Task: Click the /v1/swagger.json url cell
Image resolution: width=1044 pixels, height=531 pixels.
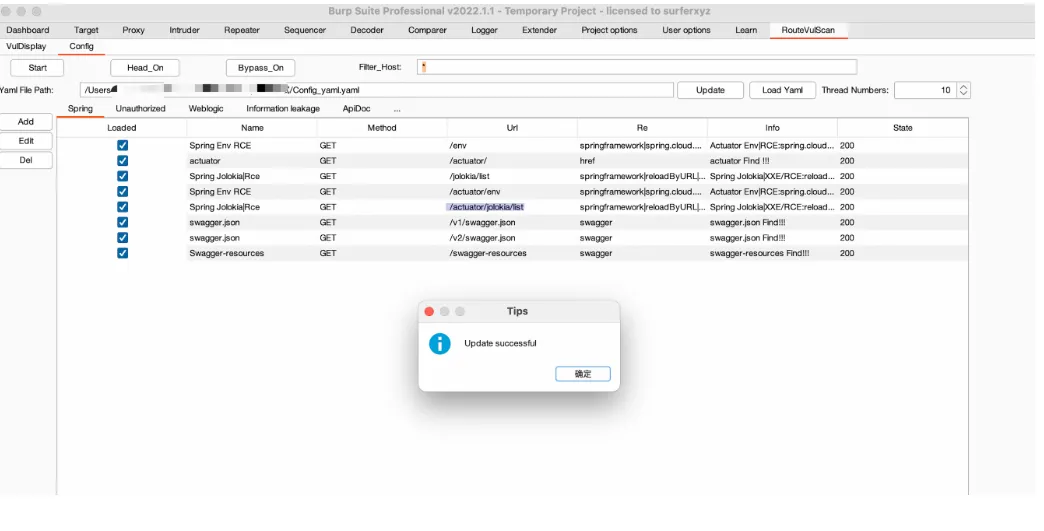Action: point(512,222)
